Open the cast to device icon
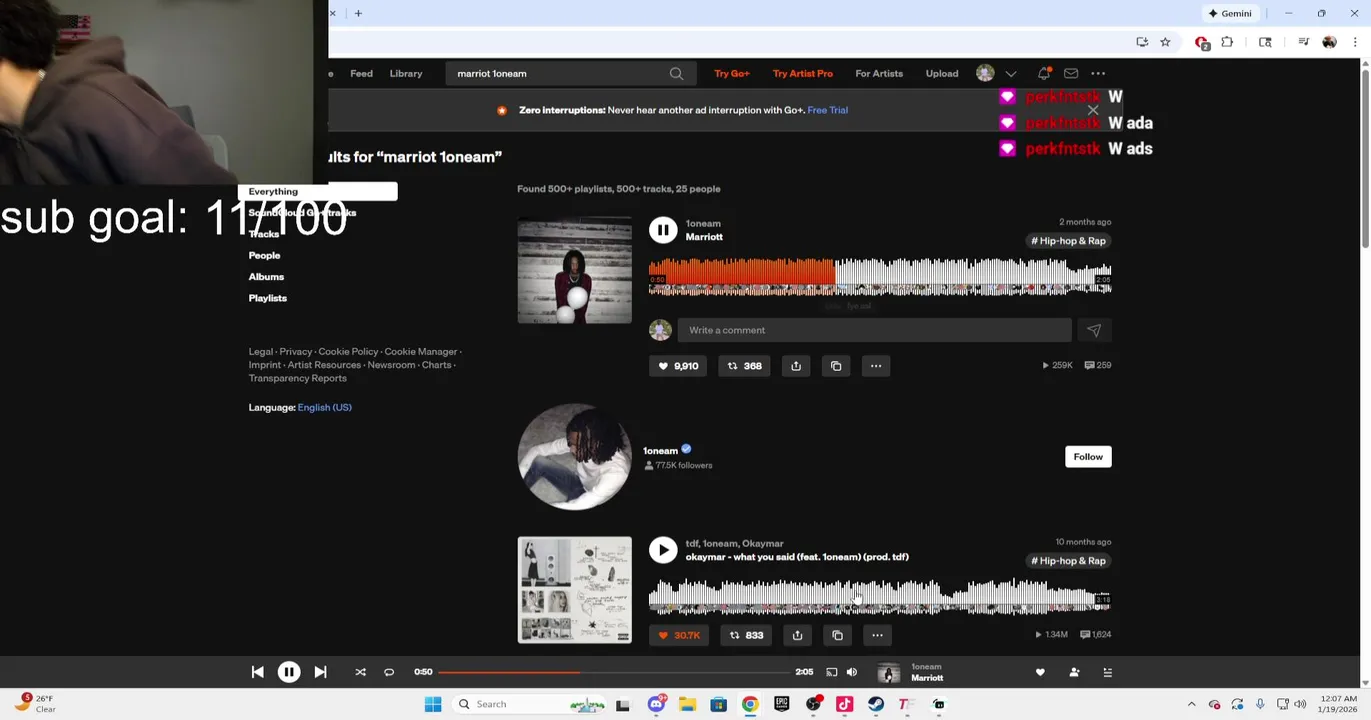 831,672
